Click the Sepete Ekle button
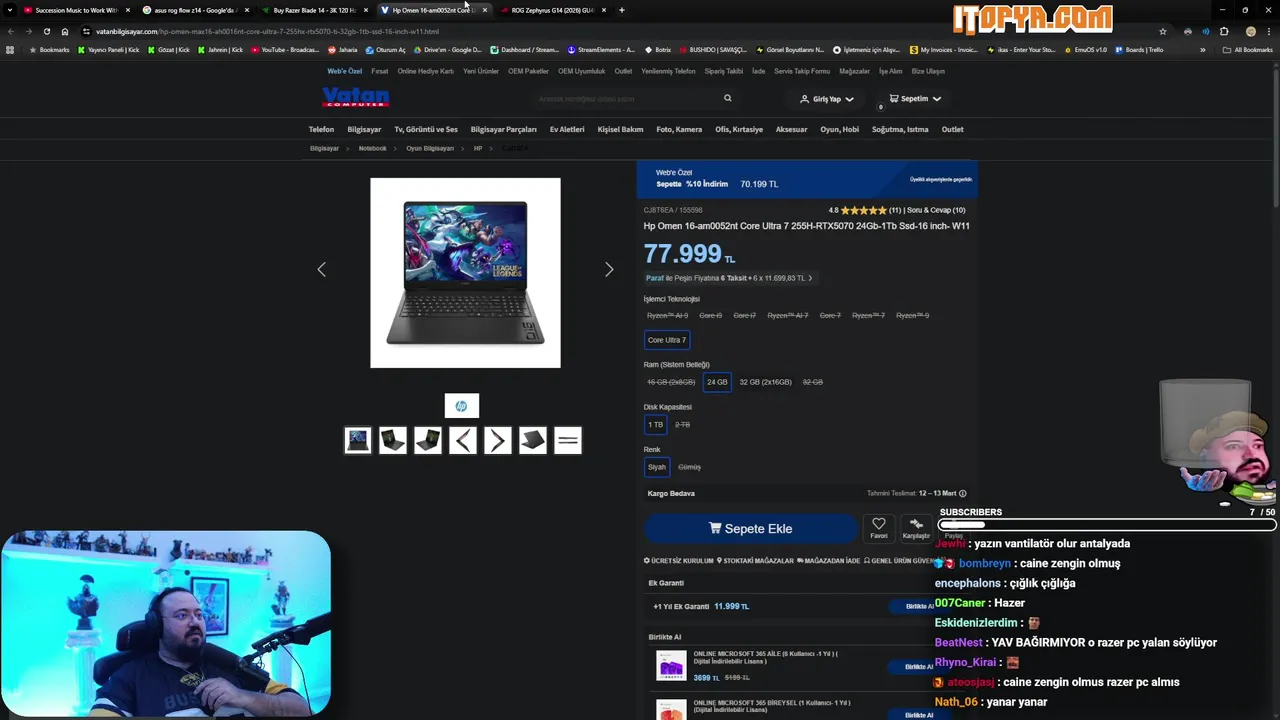Screen dimensions: 1280x720 coord(751,528)
